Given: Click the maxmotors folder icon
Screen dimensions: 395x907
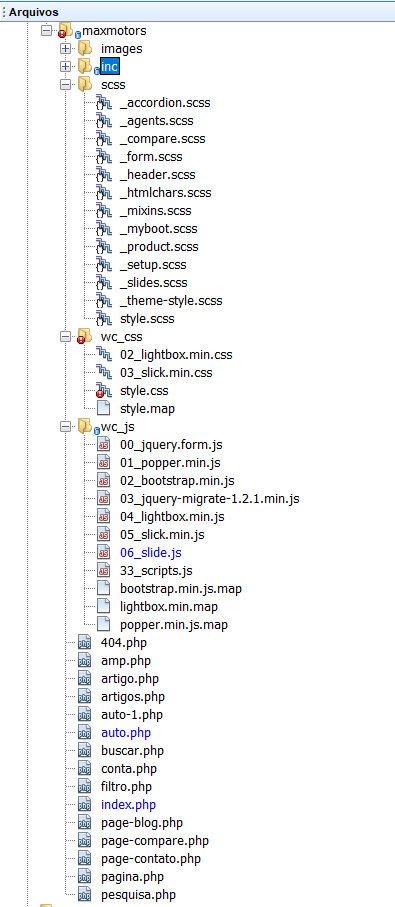Looking at the screenshot, I should [65, 30].
